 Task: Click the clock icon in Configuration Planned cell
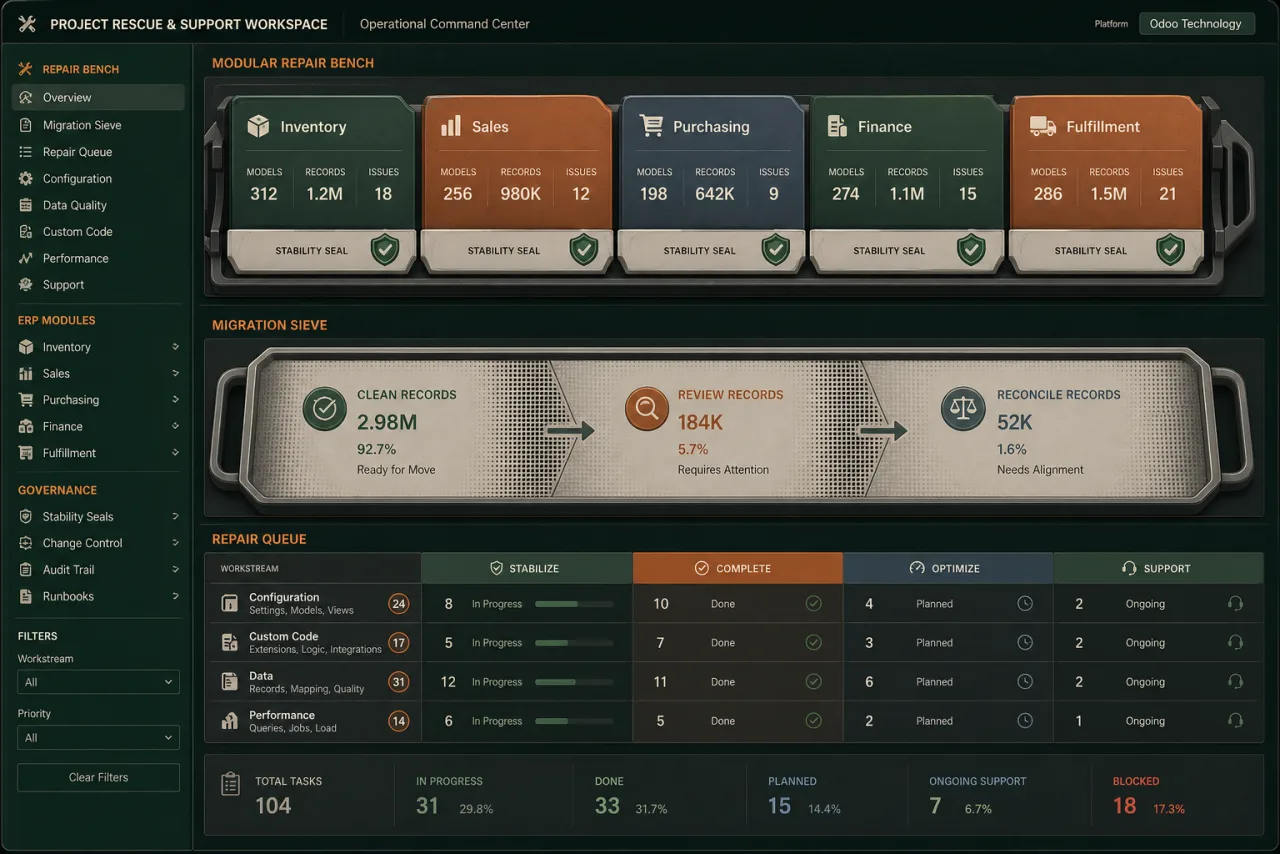coord(1025,603)
